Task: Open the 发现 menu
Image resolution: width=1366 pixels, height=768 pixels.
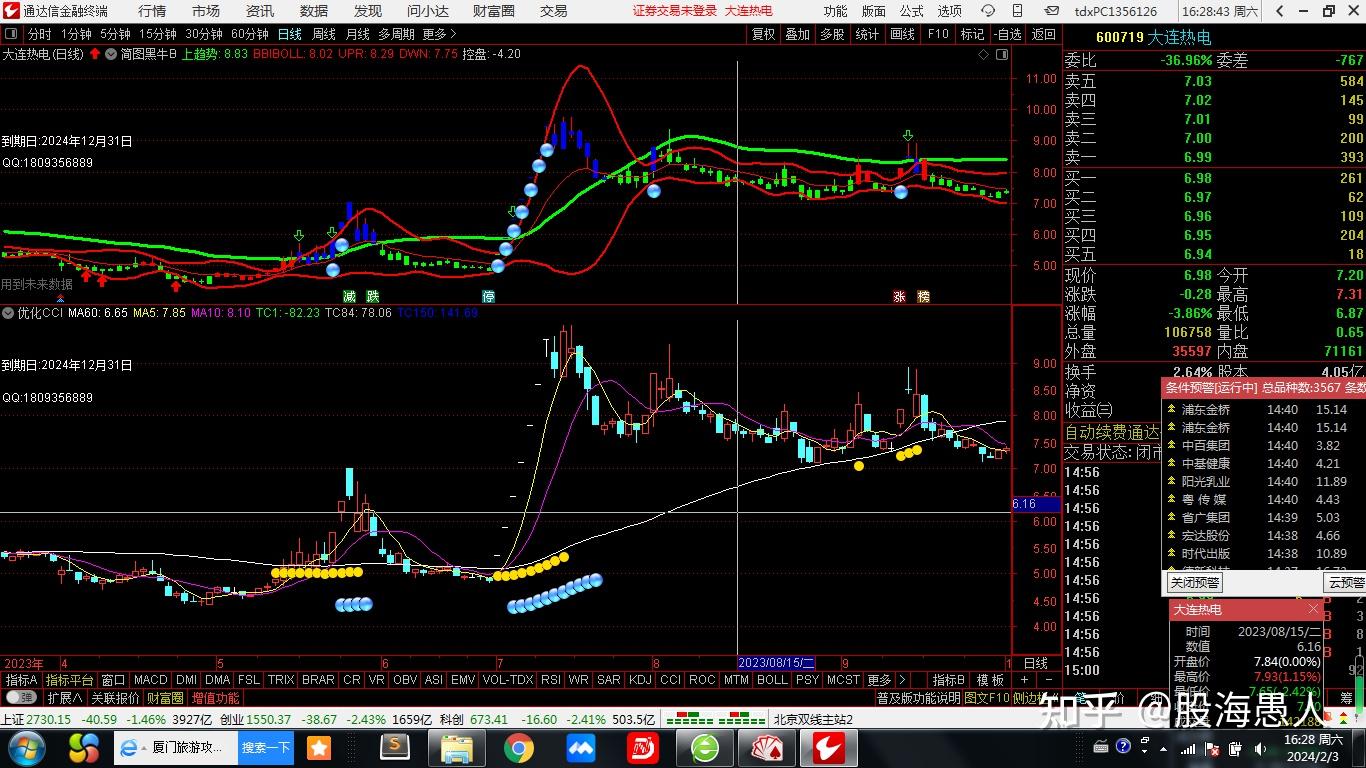Action: click(368, 11)
